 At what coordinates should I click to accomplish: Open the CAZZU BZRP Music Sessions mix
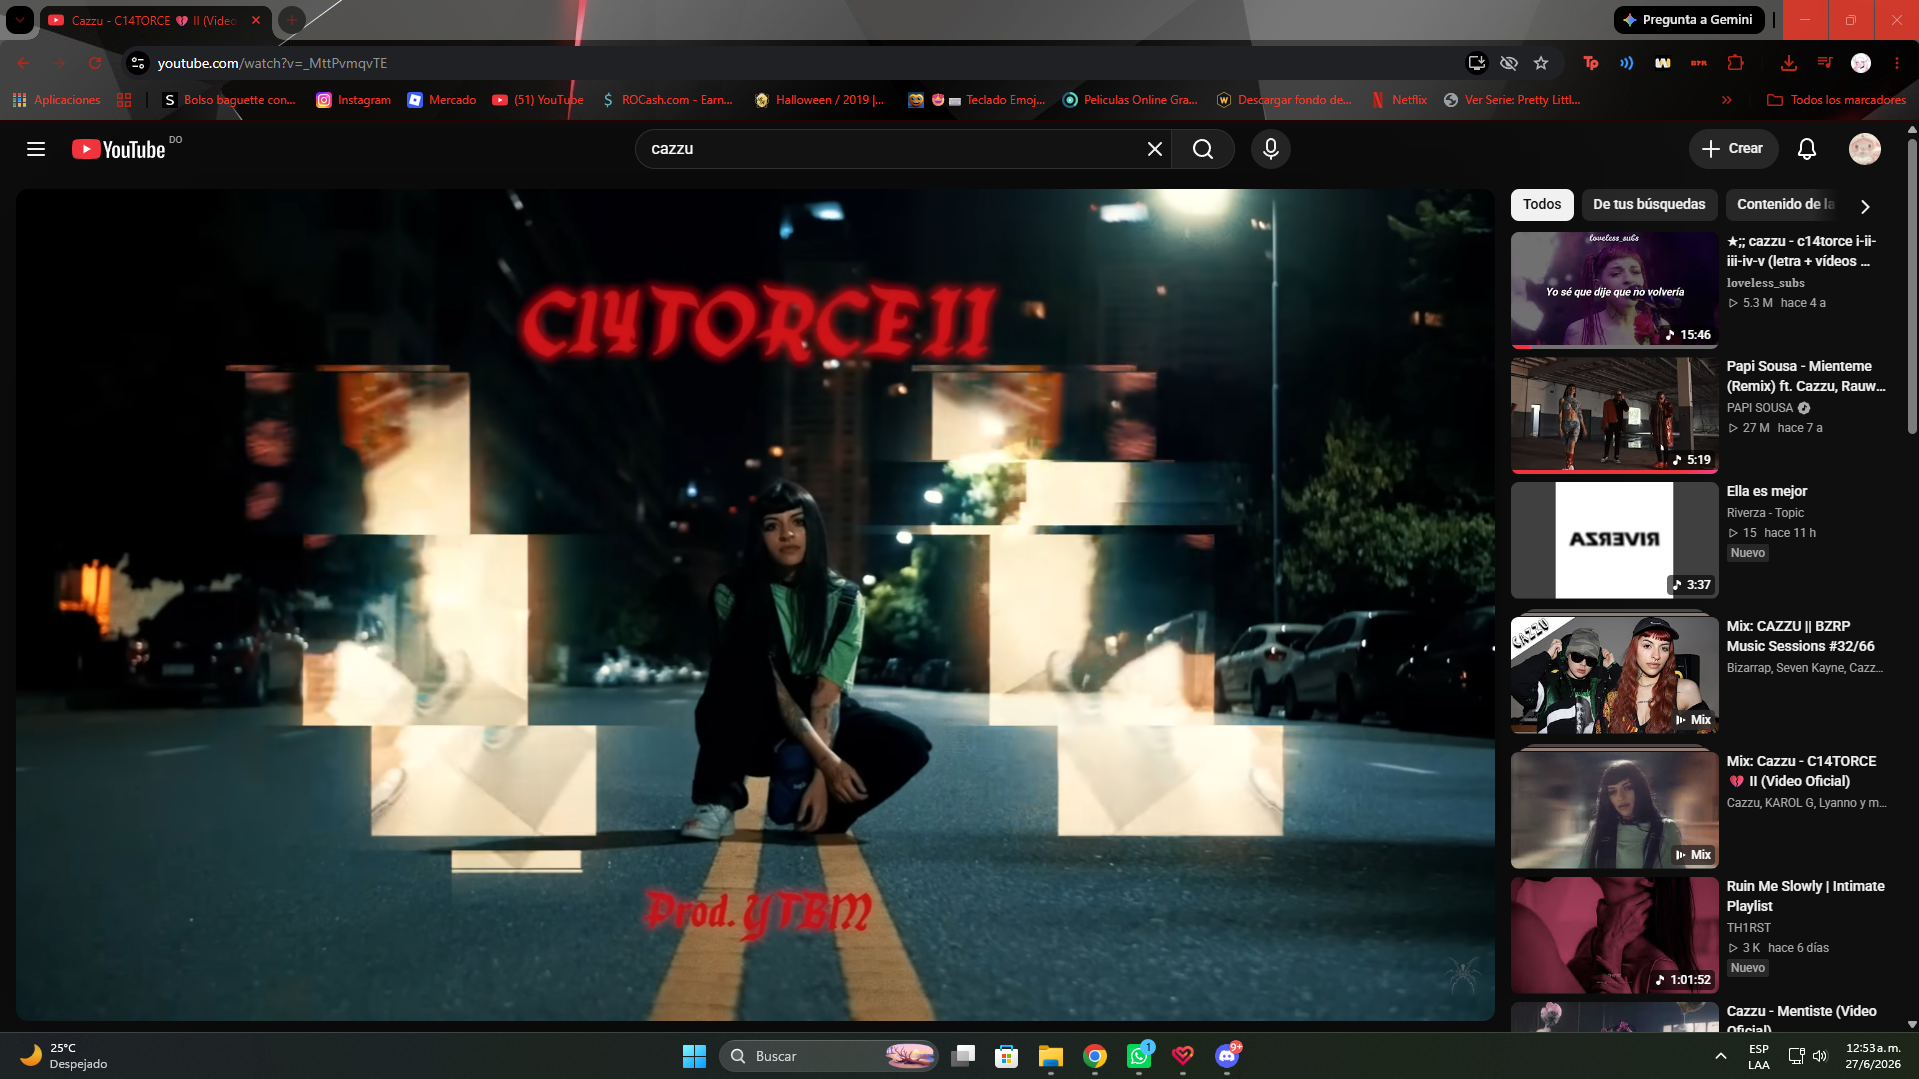point(1614,674)
